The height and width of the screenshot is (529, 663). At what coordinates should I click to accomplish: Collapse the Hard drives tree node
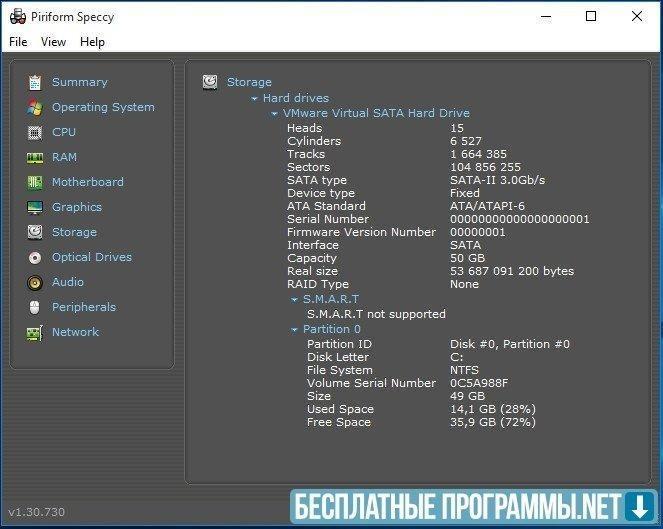pyautogui.click(x=254, y=99)
